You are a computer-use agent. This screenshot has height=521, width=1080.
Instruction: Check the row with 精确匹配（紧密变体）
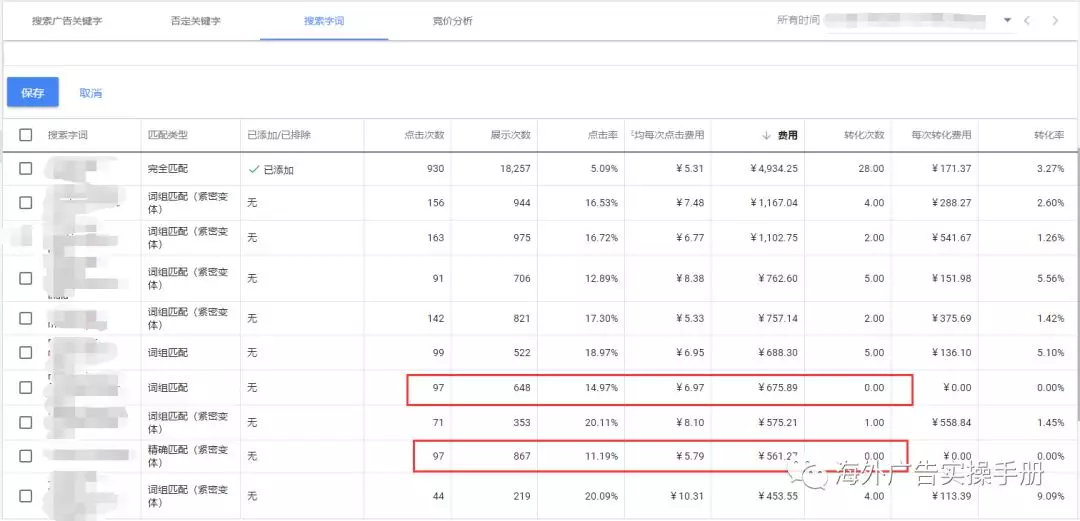(26, 456)
